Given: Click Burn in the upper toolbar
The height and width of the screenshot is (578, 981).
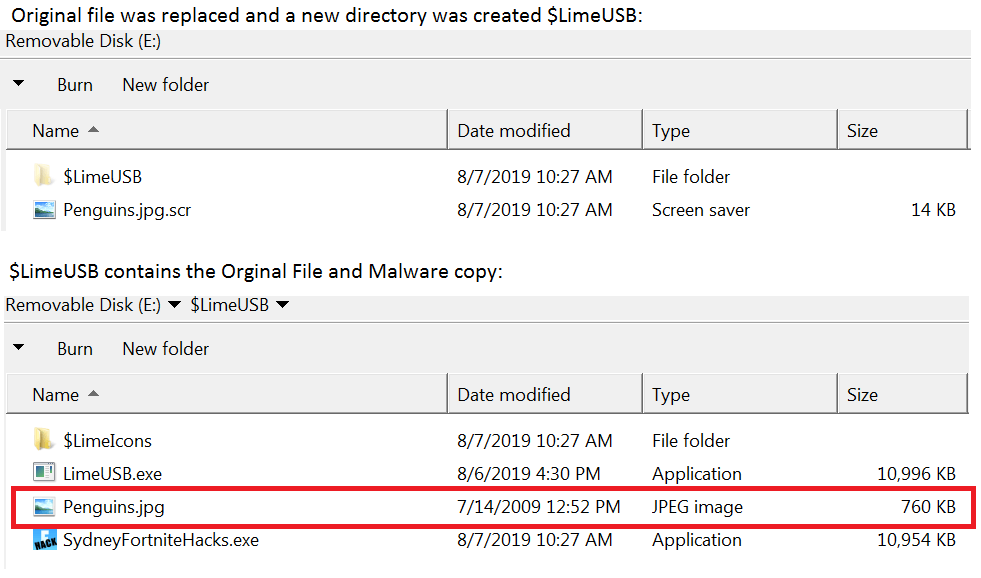Looking at the screenshot, I should [75, 84].
